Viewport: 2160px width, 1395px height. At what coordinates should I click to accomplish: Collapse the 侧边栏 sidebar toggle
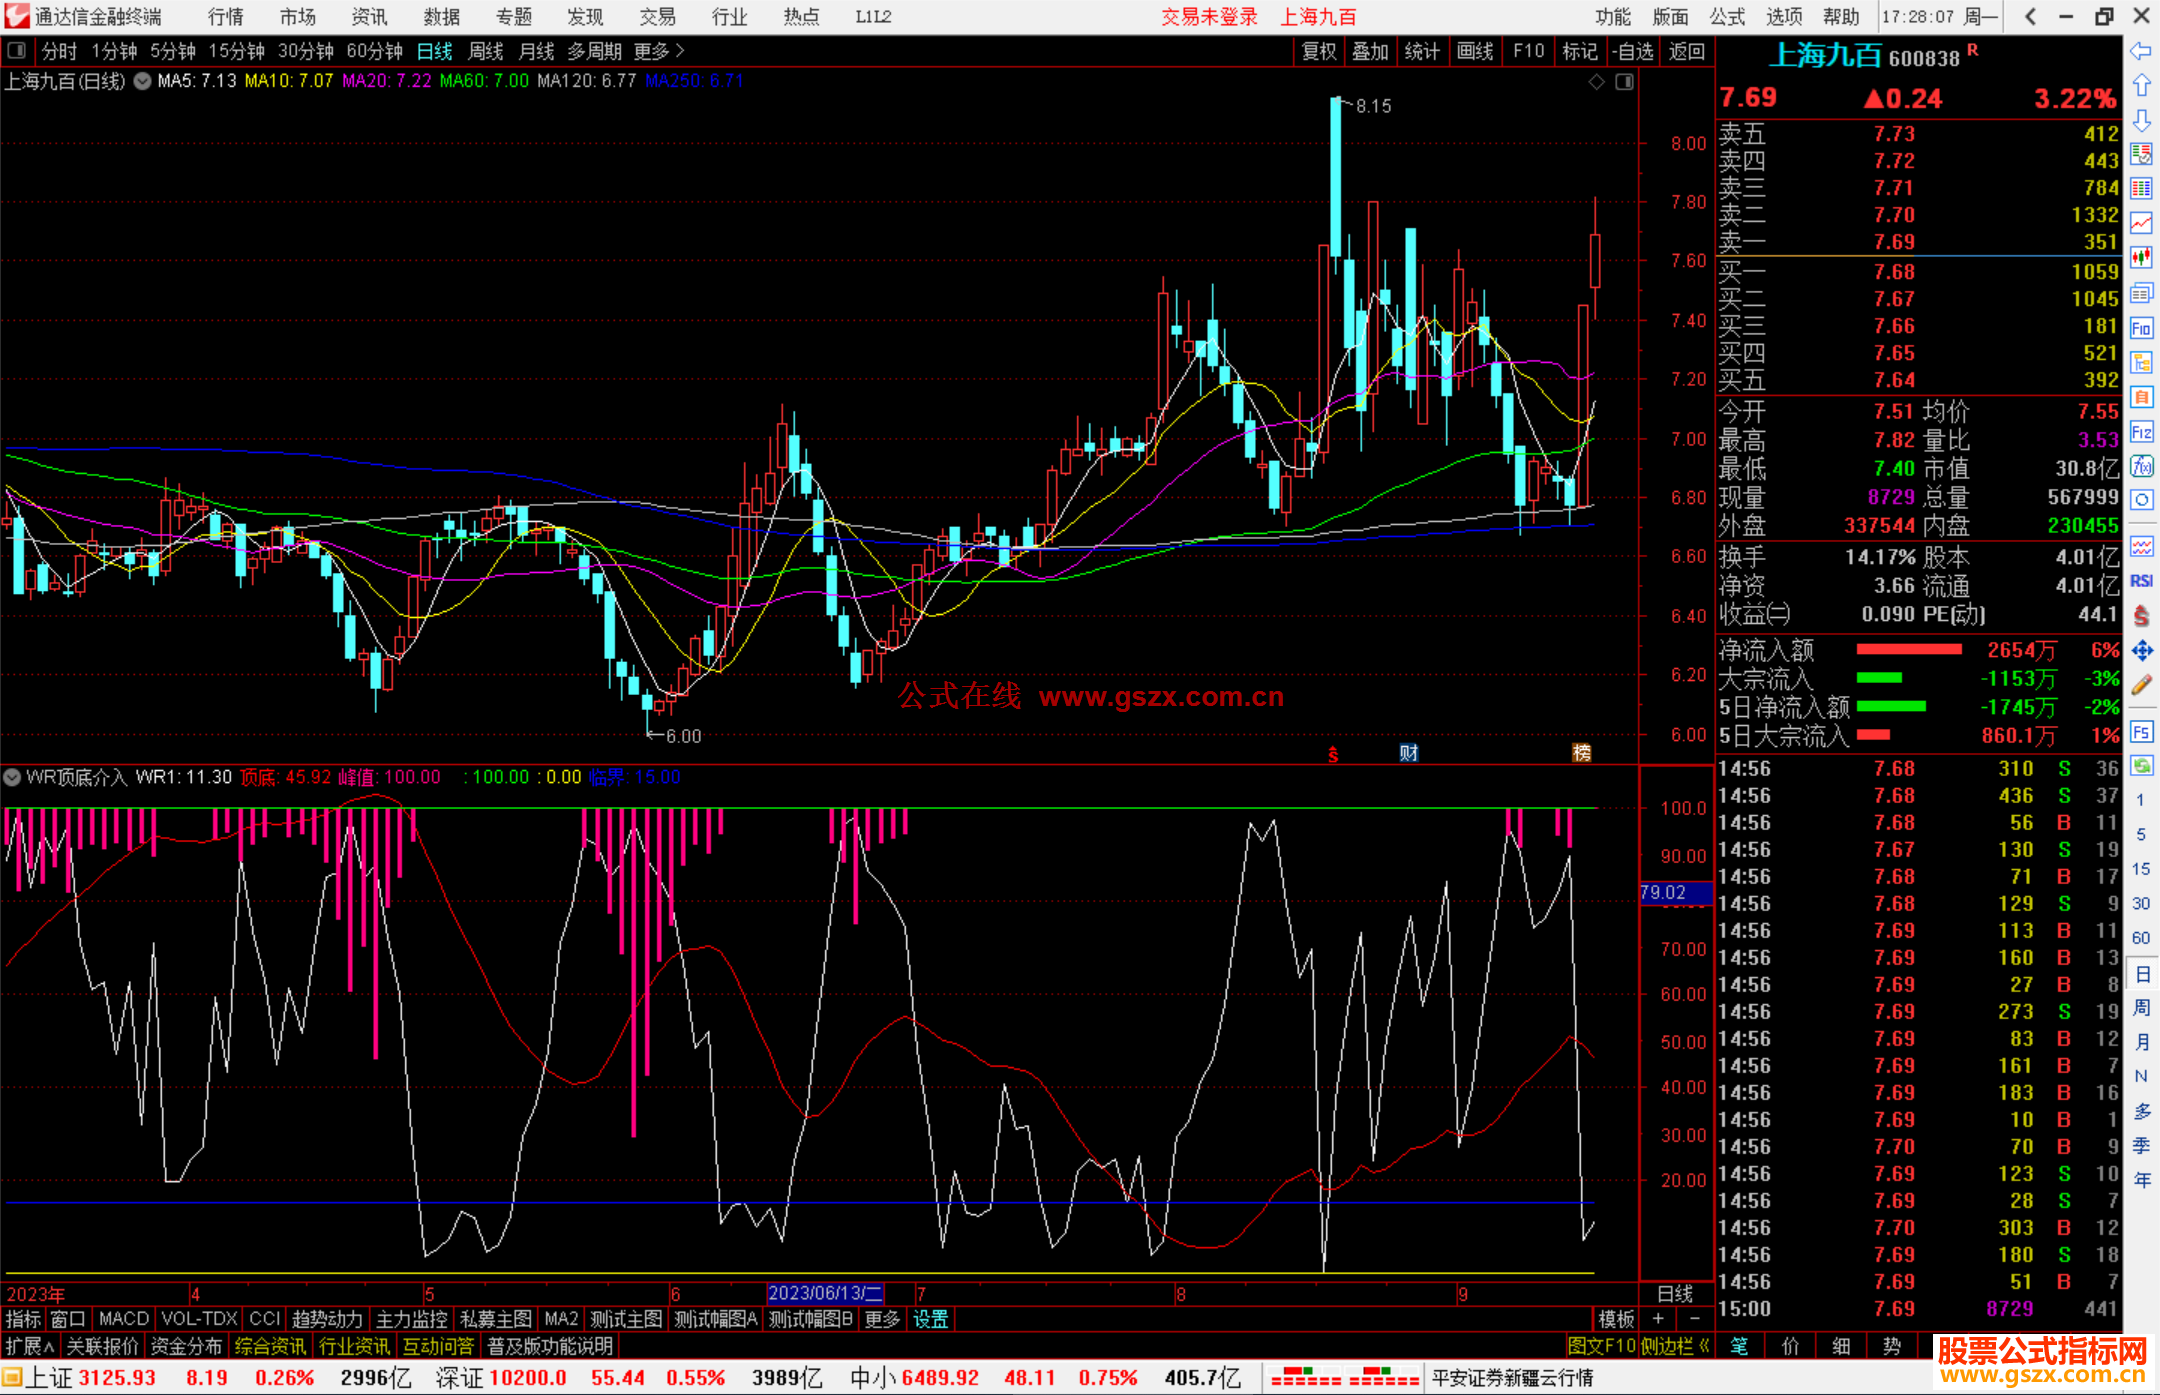(1675, 1346)
